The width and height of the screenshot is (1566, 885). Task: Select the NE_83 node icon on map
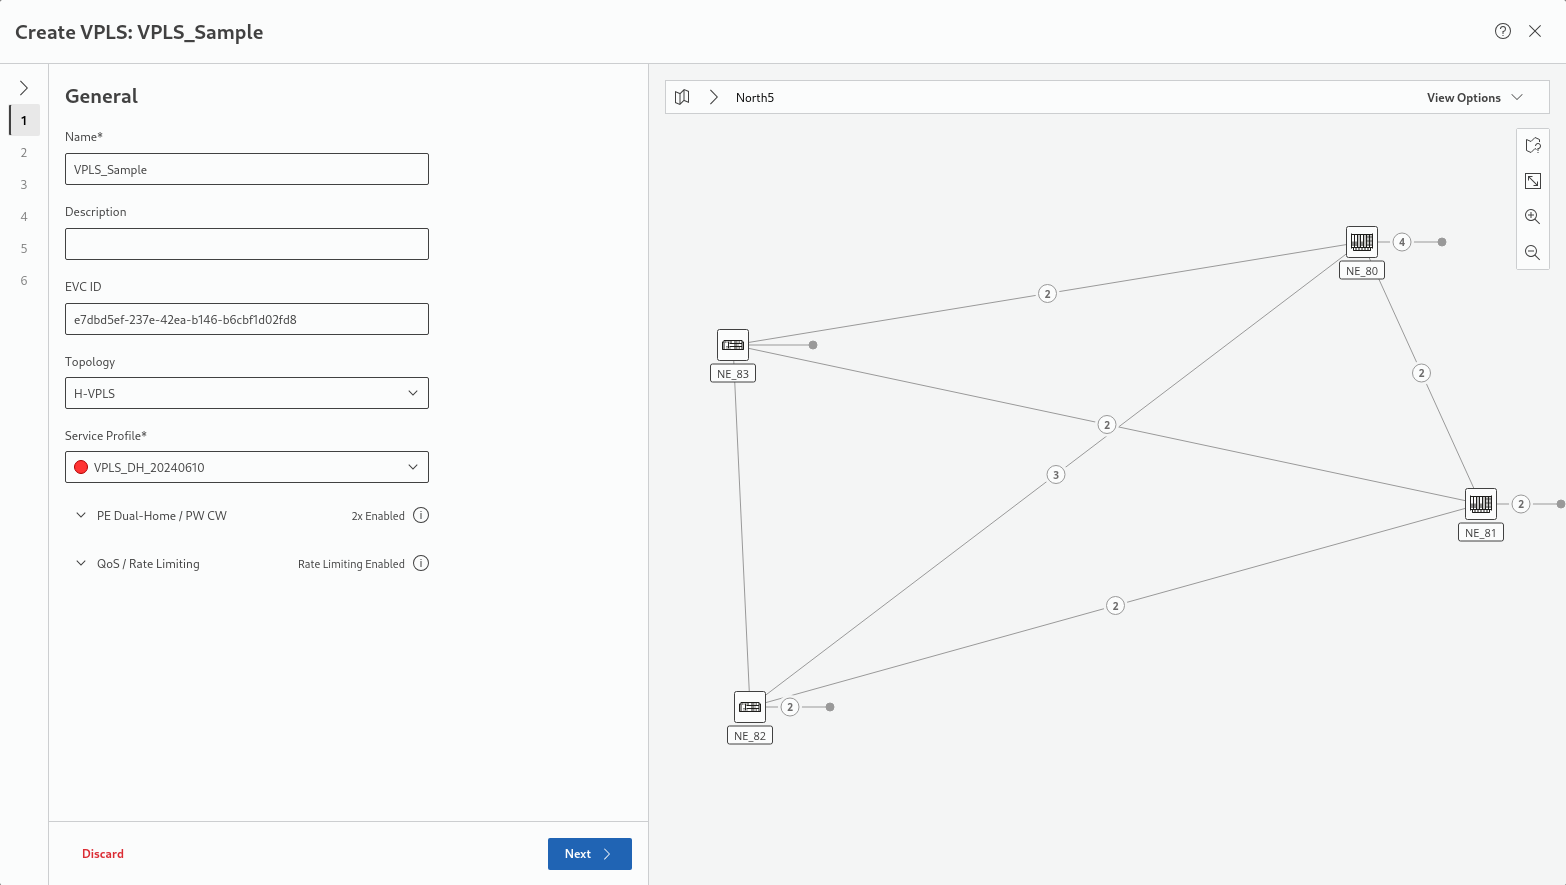(733, 345)
